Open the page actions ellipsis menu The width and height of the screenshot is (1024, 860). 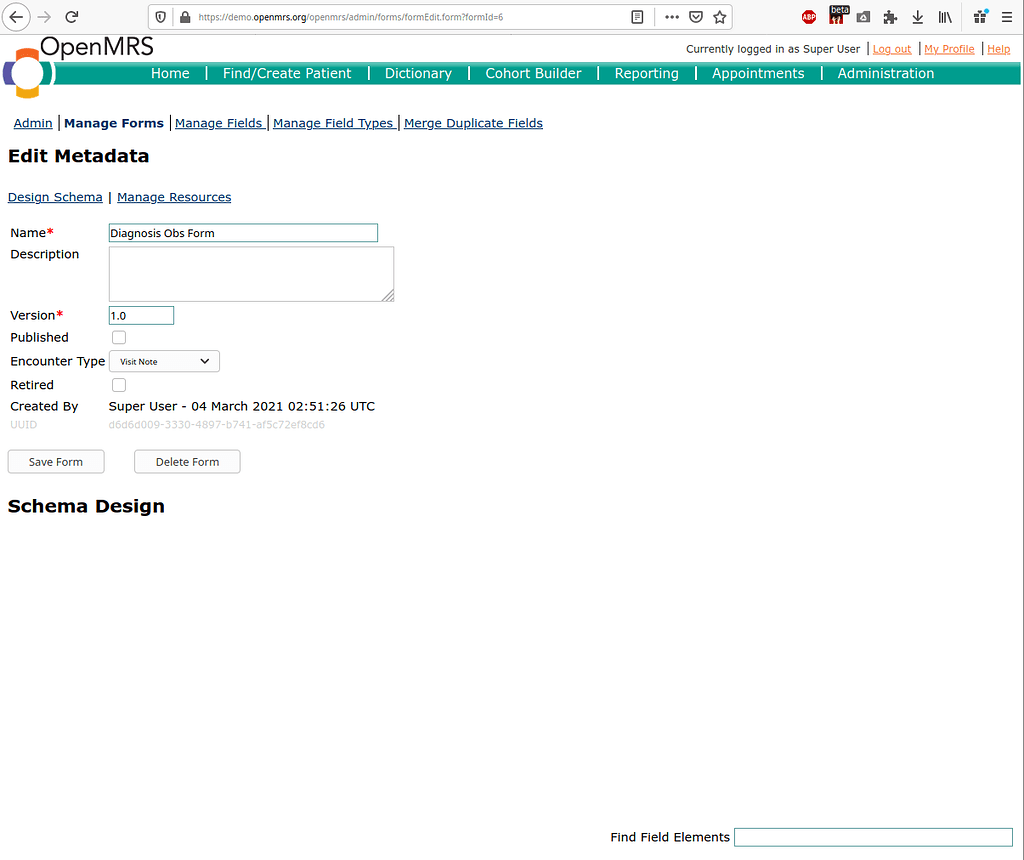click(671, 16)
